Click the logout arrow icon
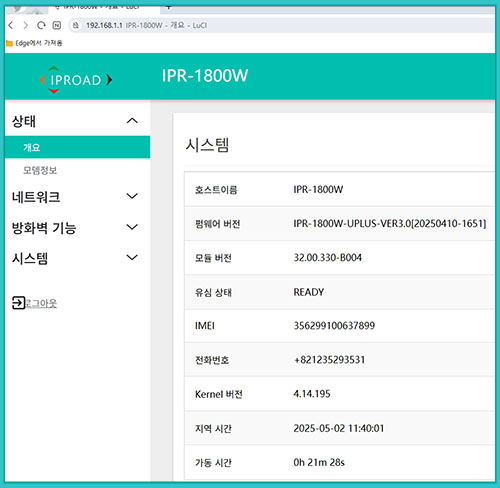 pos(18,303)
